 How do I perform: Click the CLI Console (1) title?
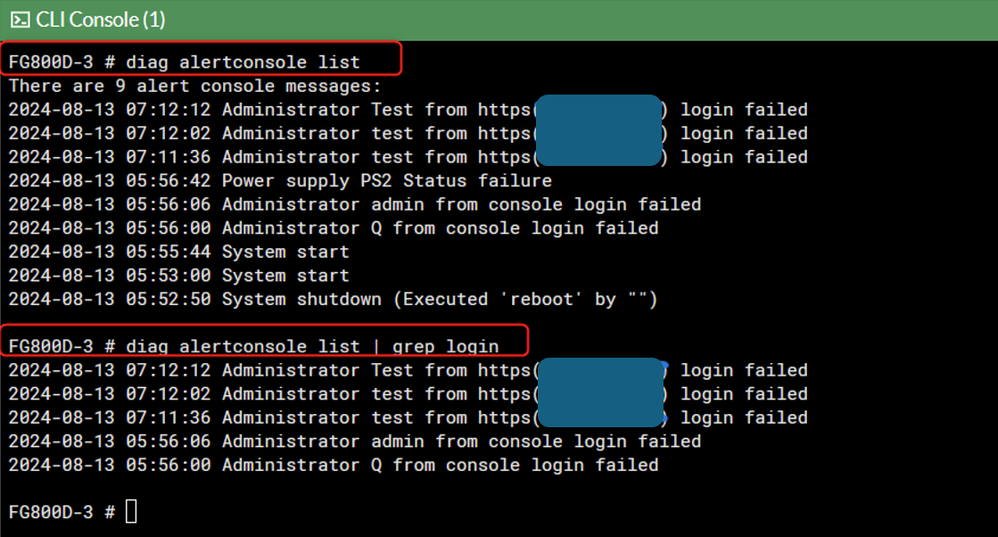tap(99, 20)
